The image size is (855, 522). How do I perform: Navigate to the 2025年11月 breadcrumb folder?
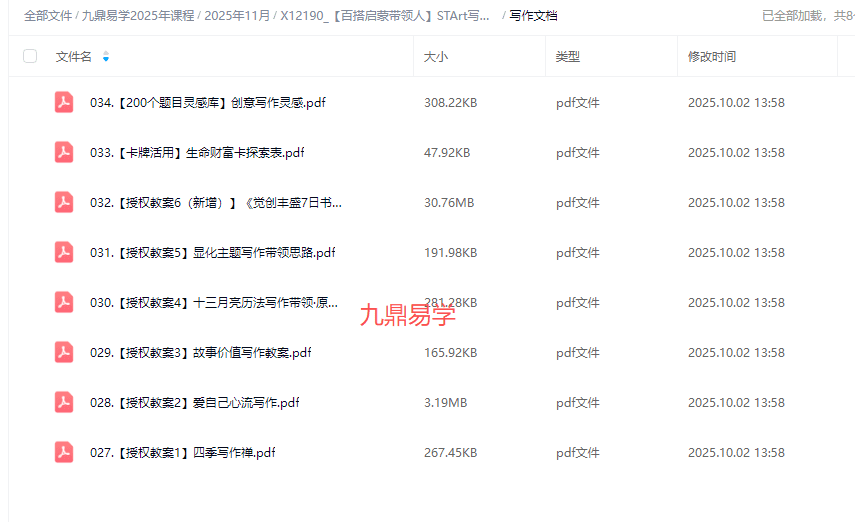pos(237,16)
